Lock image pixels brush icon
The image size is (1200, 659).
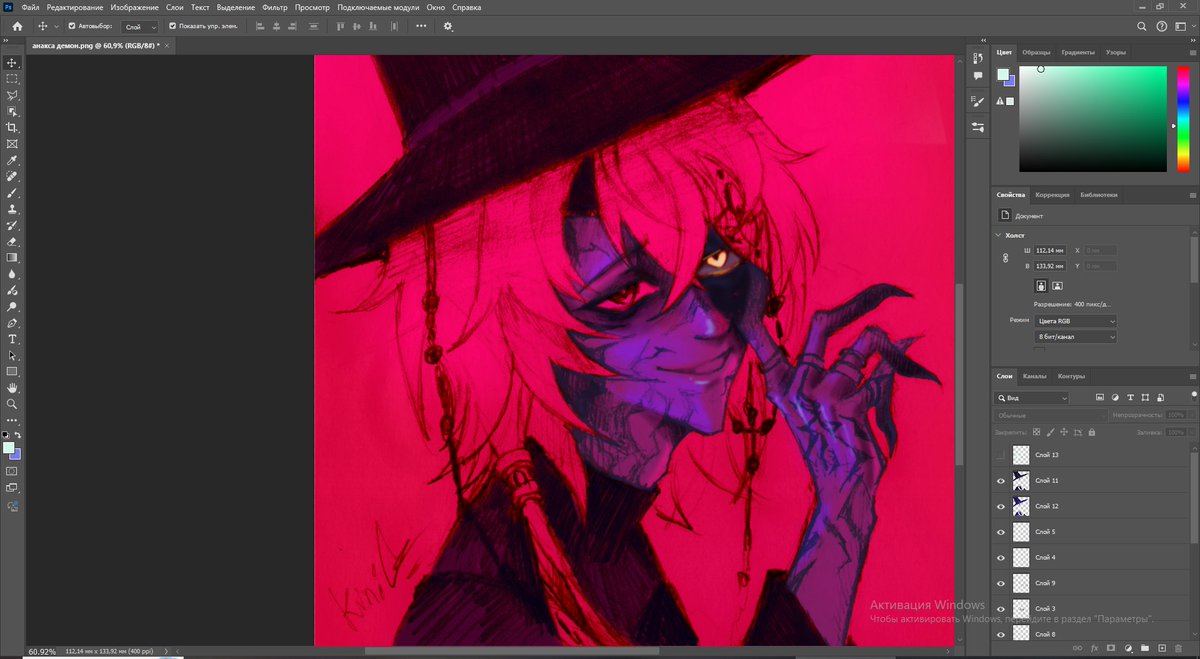click(1051, 432)
